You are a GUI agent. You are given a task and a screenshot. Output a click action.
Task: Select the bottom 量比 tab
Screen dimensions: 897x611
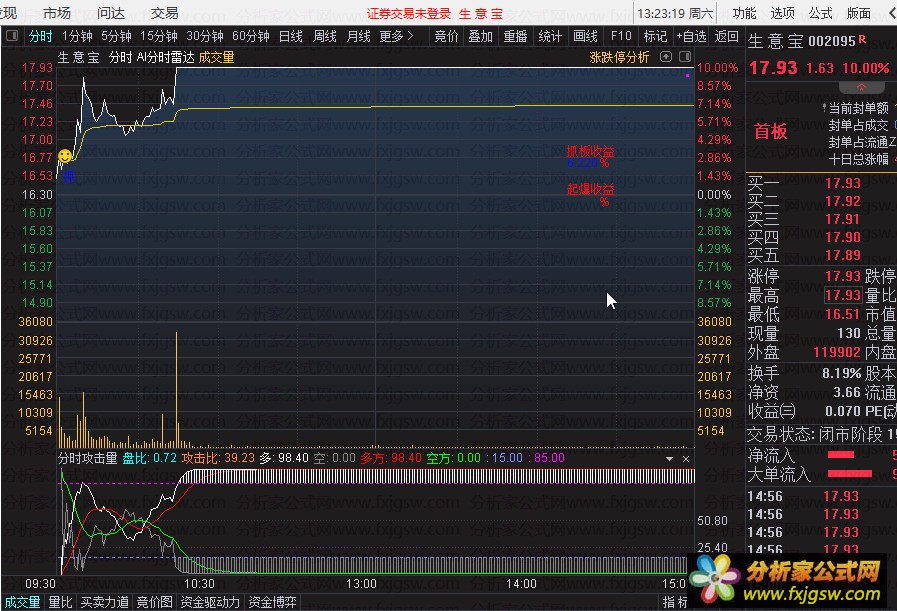click(x=61, y=602)
